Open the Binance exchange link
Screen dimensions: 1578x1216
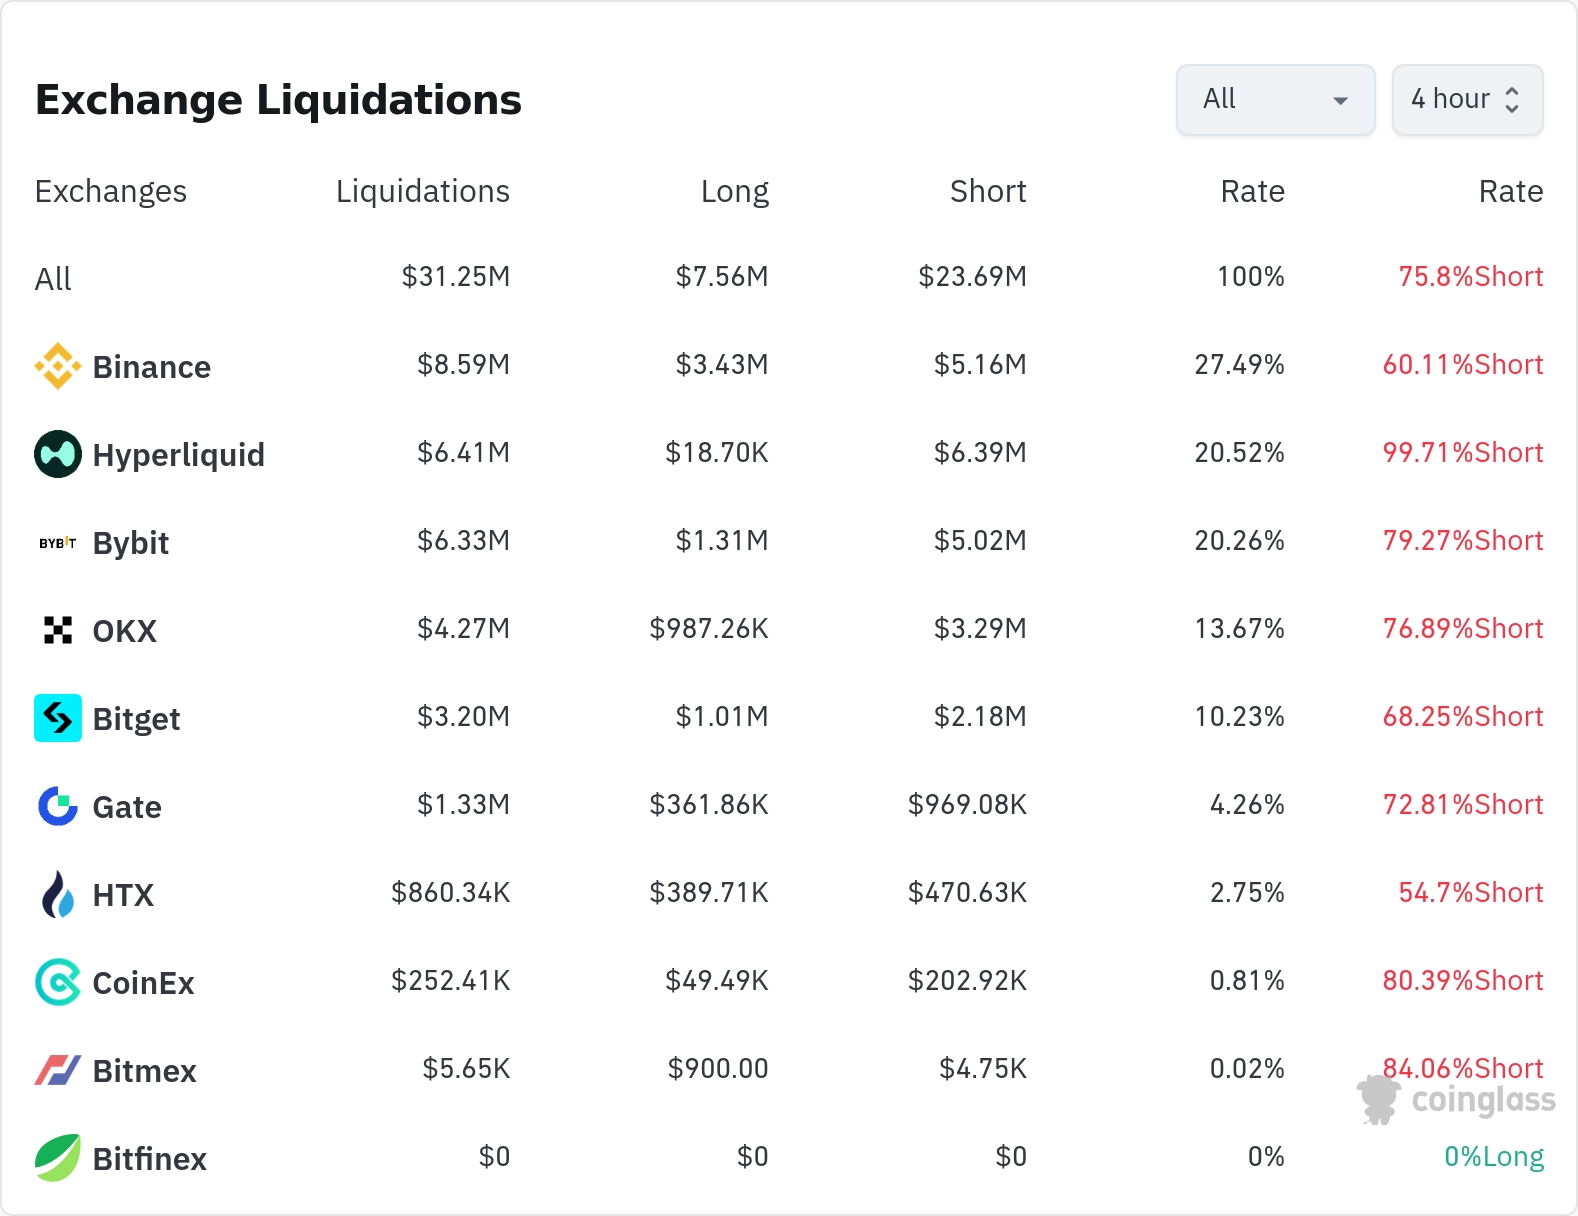pos(151,367)
